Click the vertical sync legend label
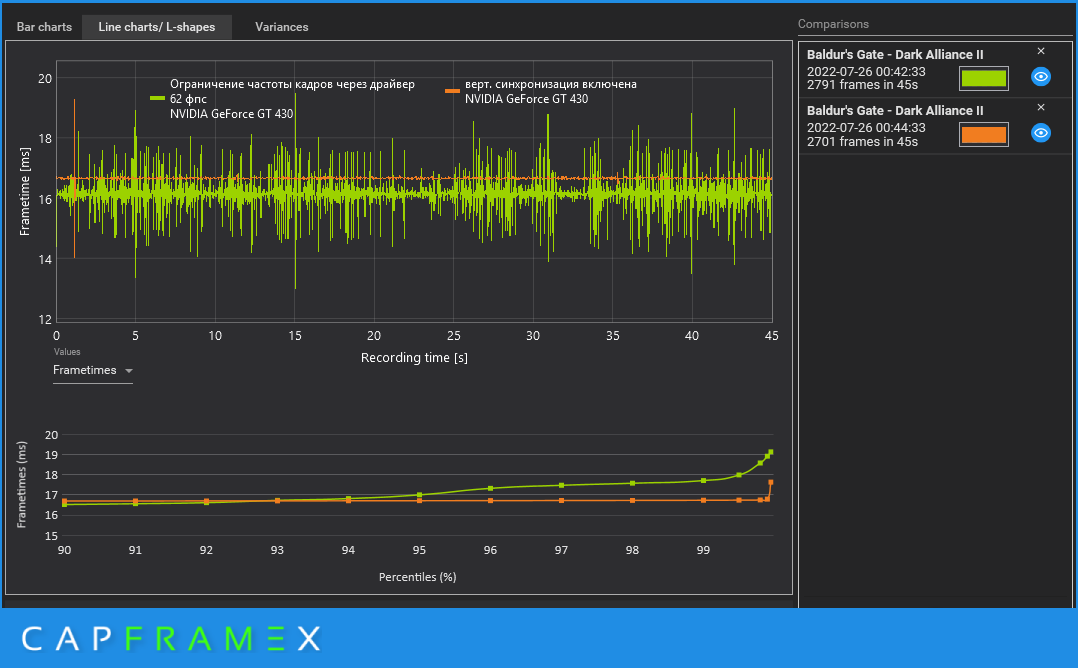 pos(550,84)
